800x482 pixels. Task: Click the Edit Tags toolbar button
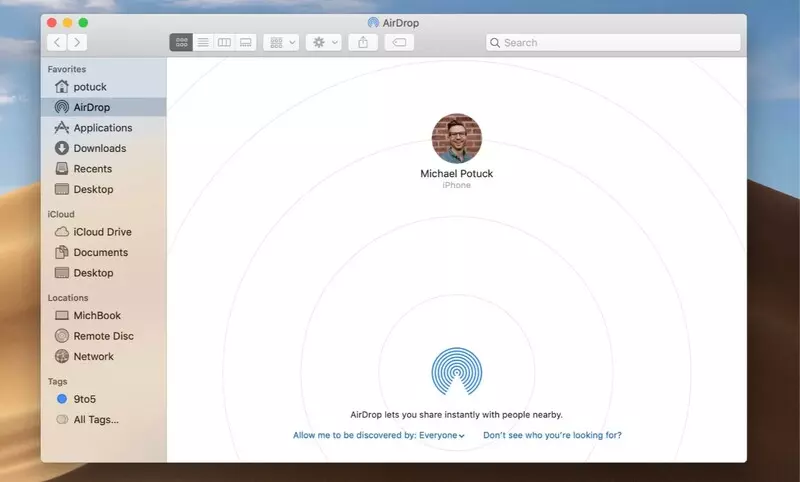[399, 42]
